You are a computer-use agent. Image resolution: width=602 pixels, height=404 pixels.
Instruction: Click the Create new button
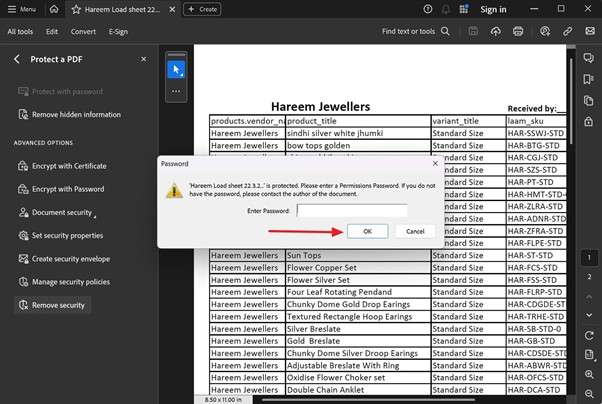[x=202, y=9]
